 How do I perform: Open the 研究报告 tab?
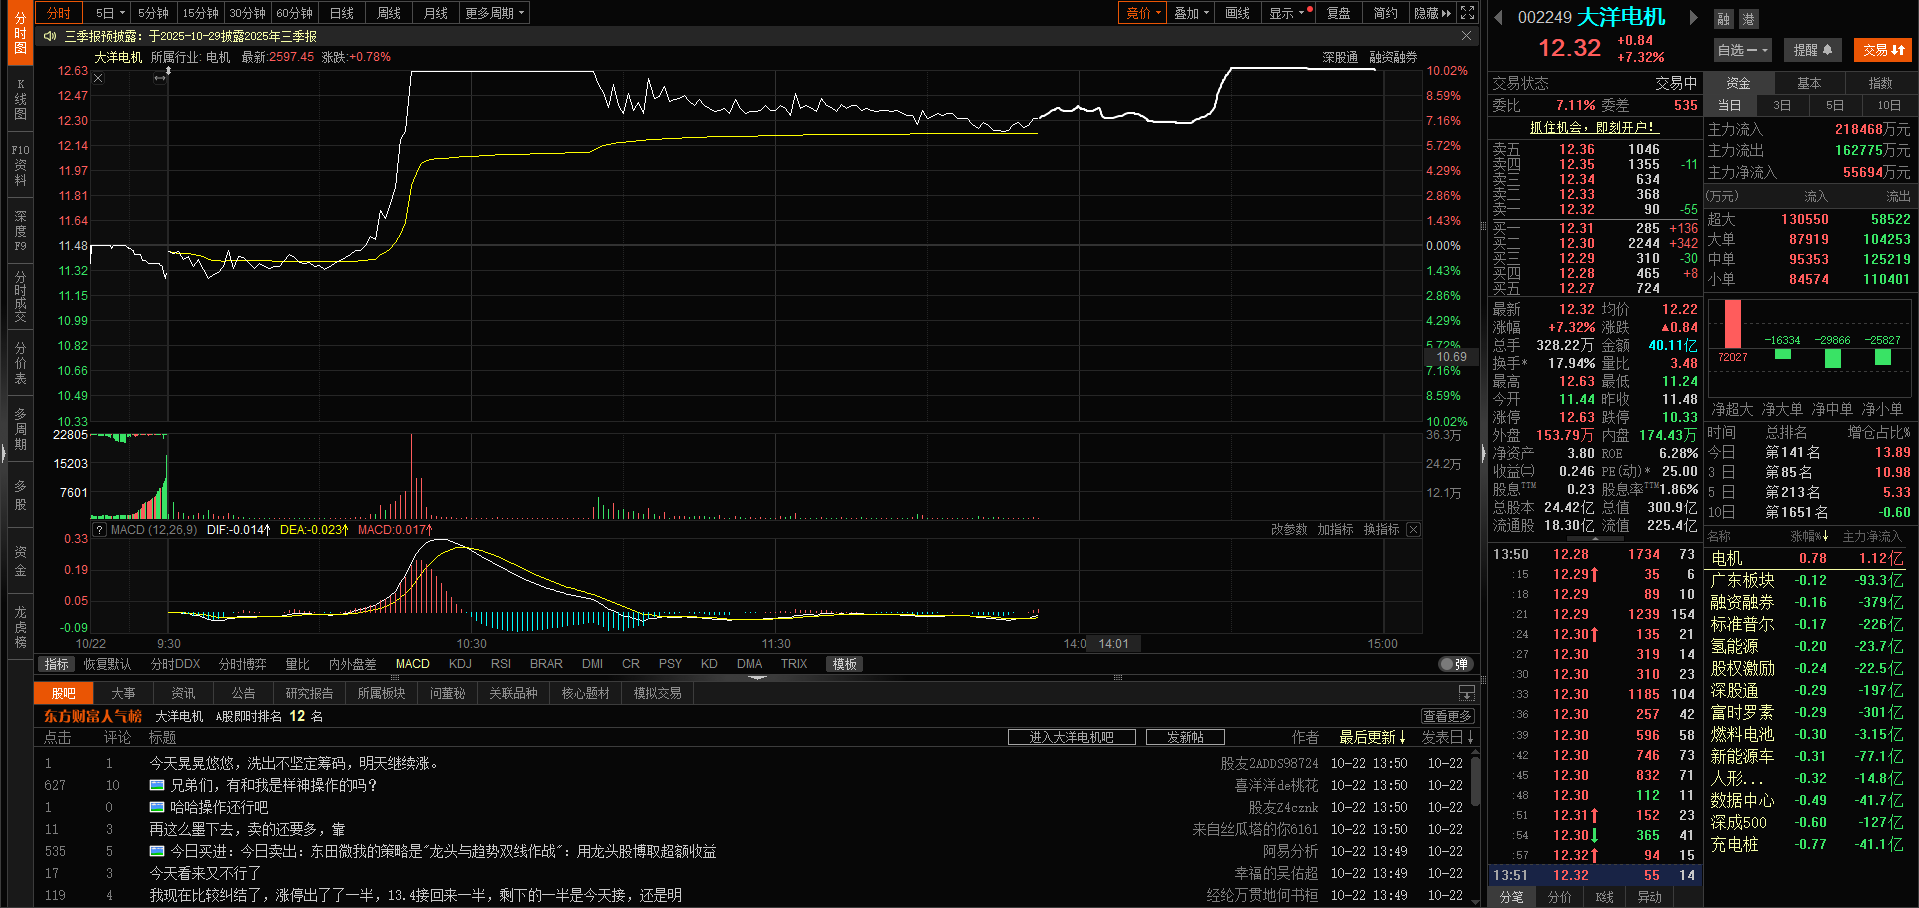click(x=309, y=693)
